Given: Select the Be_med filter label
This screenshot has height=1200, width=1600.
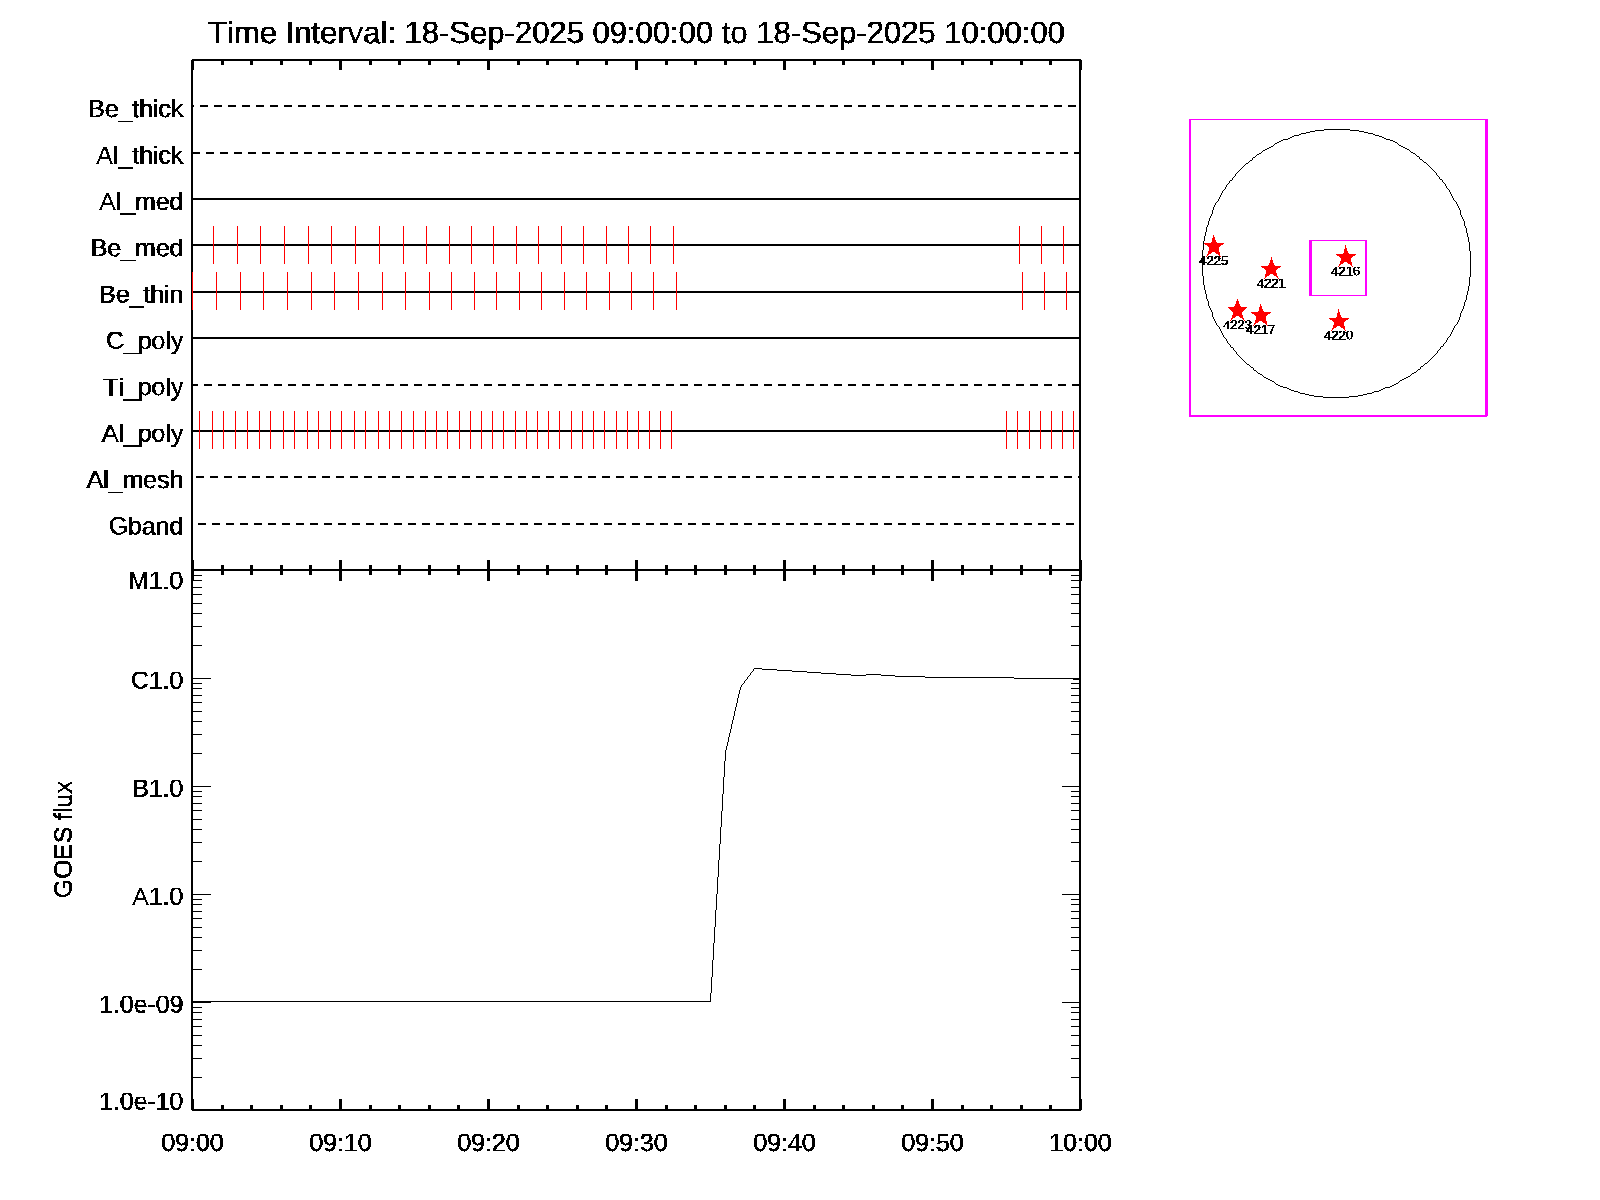Looking at the screenshot, I should [x=137, y=248].
